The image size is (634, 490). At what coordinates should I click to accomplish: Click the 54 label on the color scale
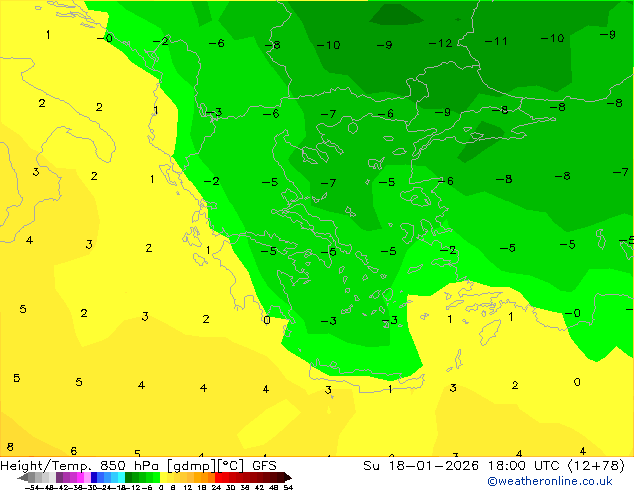[288, 487]
